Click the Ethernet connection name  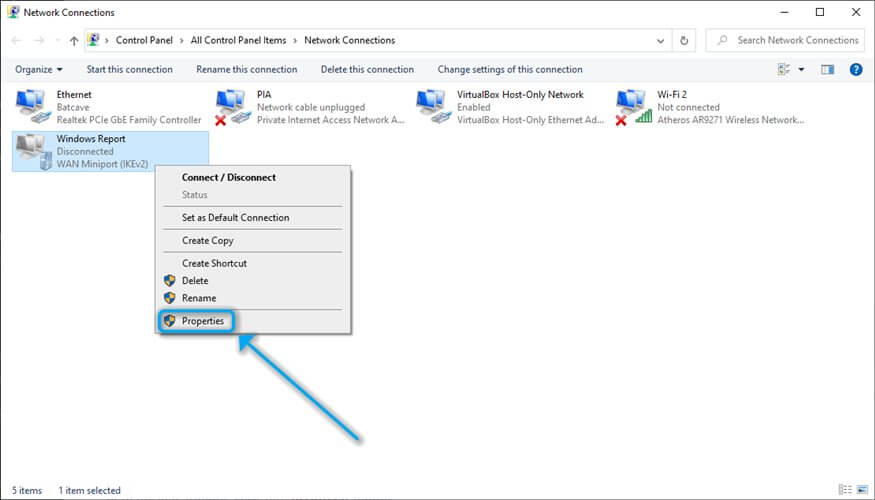(x=74, y=95)
